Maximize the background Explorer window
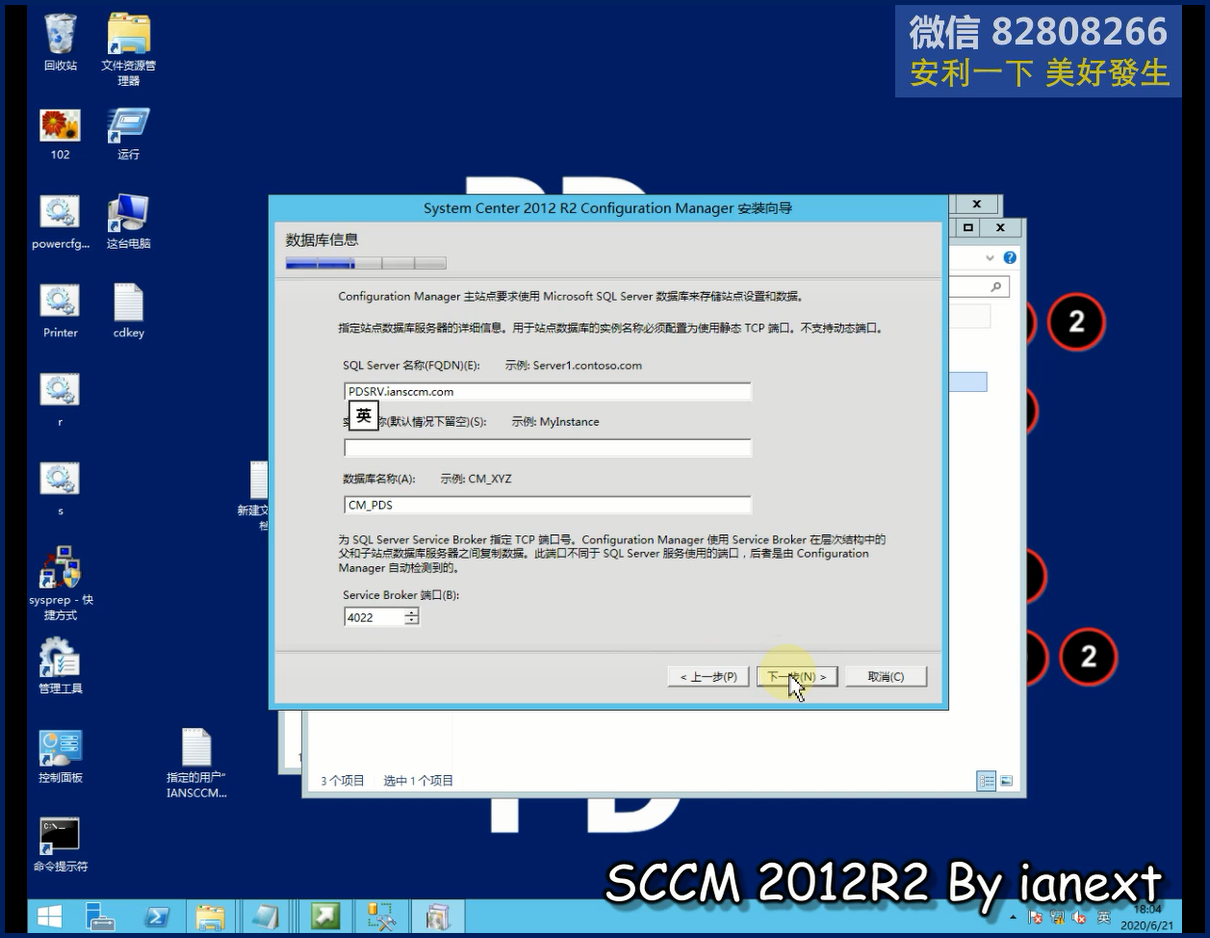This screenshot has width=1210, height=938. (x=968, y=228)
